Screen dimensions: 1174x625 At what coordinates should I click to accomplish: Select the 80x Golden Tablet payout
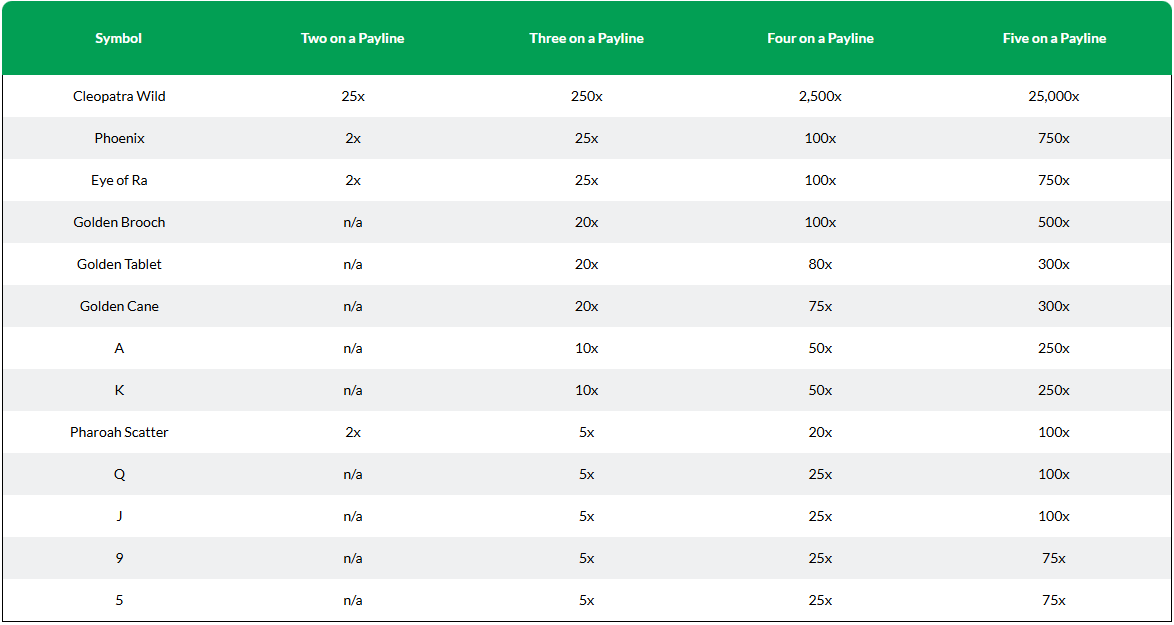click(821, 264)
